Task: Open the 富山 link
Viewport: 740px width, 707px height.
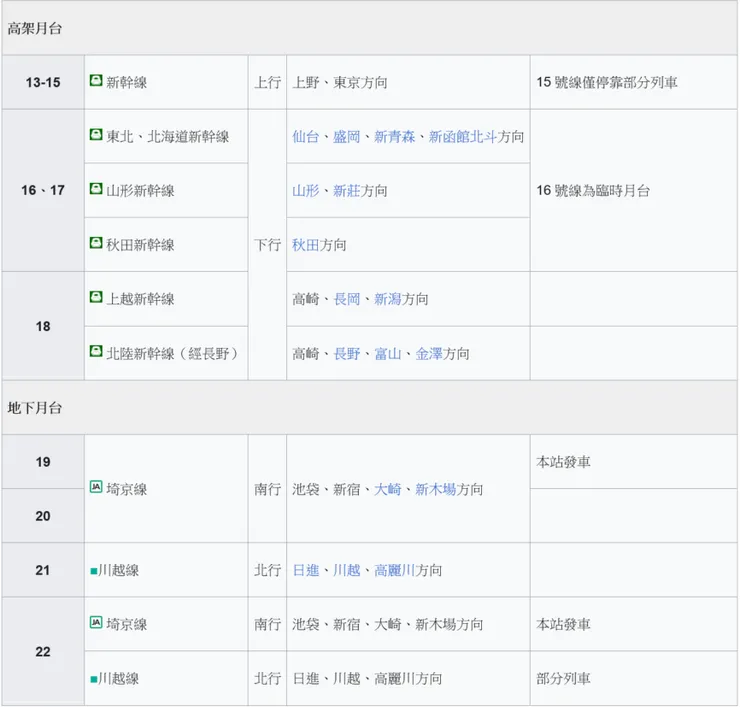Action: click(x=387, y=354)
